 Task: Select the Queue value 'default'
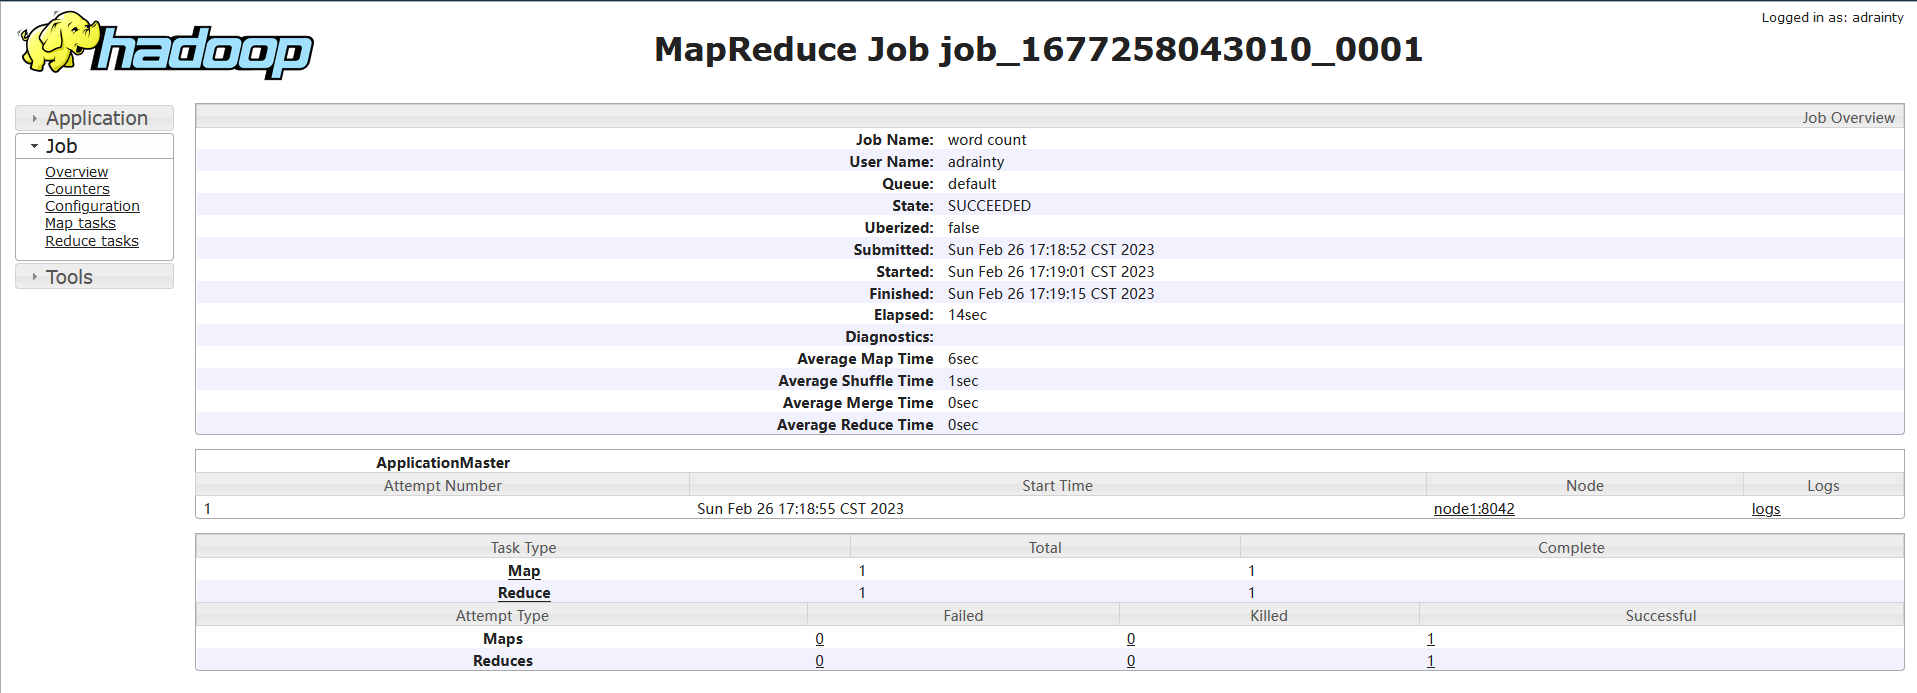[972, 184]
